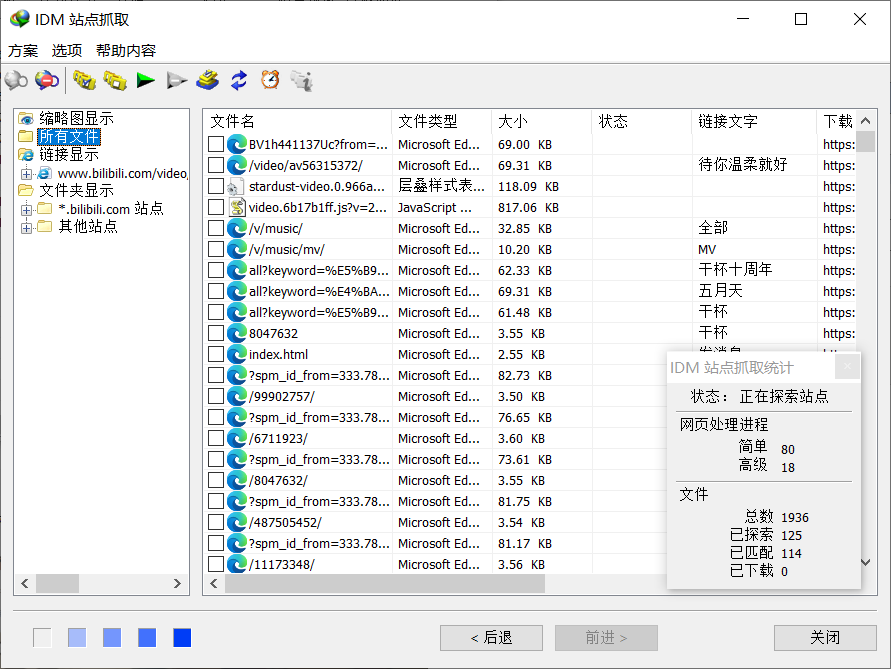Viewport: 891px width, 669px height.
Task: Click the file list horizontal scrollbar thumb
Action: 385,583
